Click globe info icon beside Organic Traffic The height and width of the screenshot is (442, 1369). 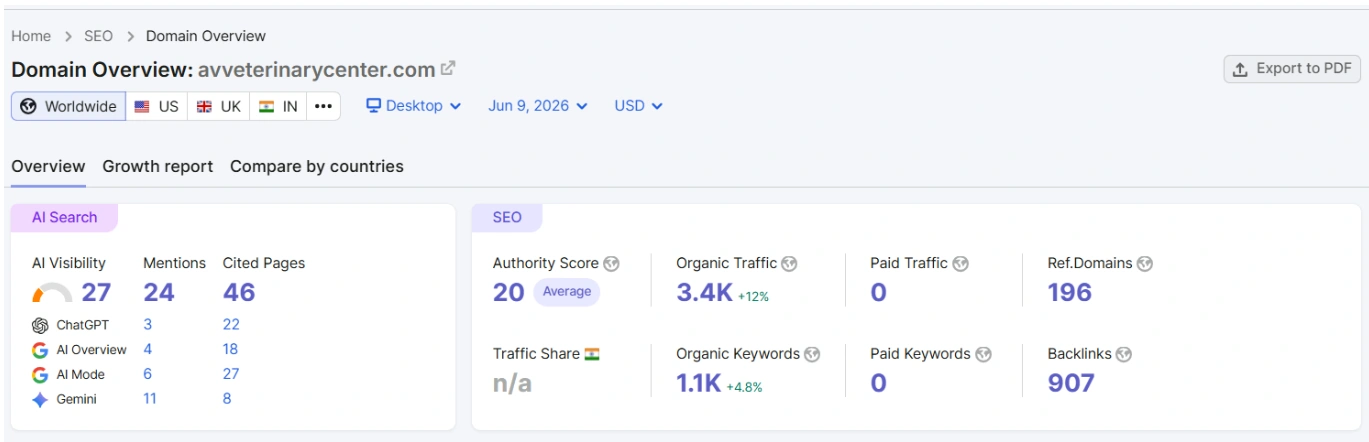coord(789,264)
